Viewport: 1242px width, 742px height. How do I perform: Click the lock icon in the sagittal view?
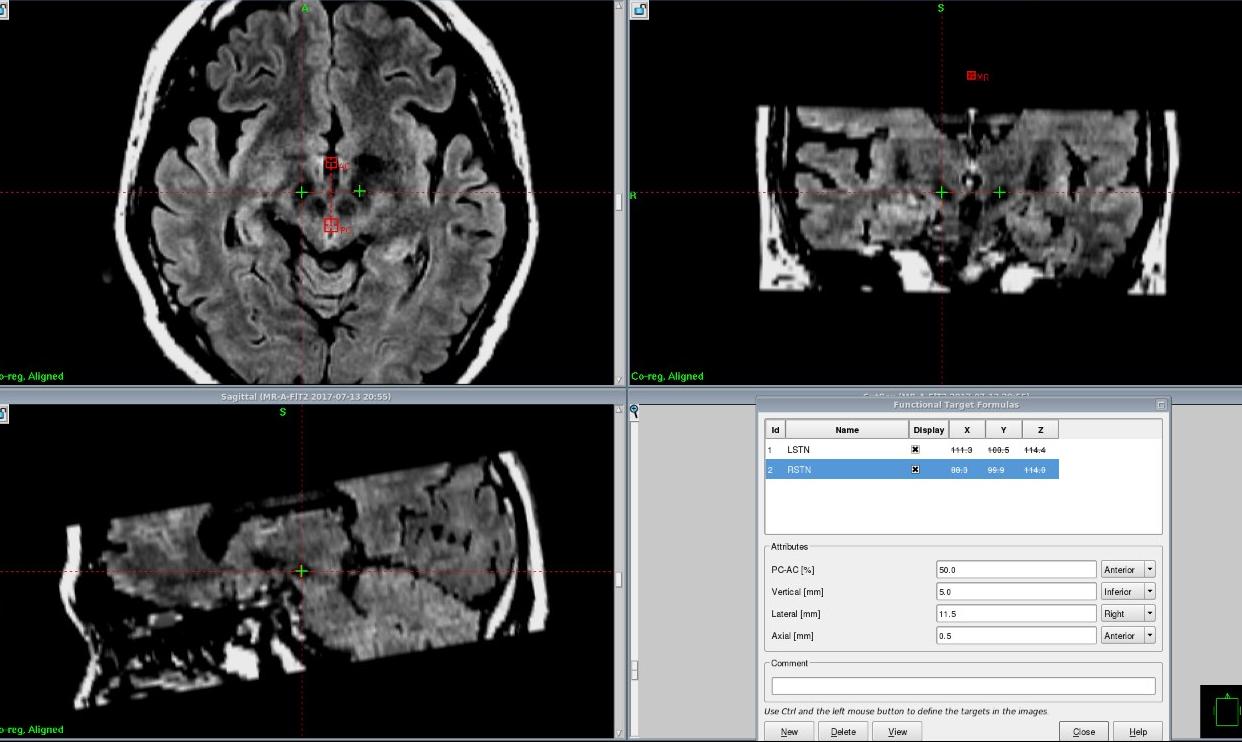pyautogui.click(x=3, y=414)
